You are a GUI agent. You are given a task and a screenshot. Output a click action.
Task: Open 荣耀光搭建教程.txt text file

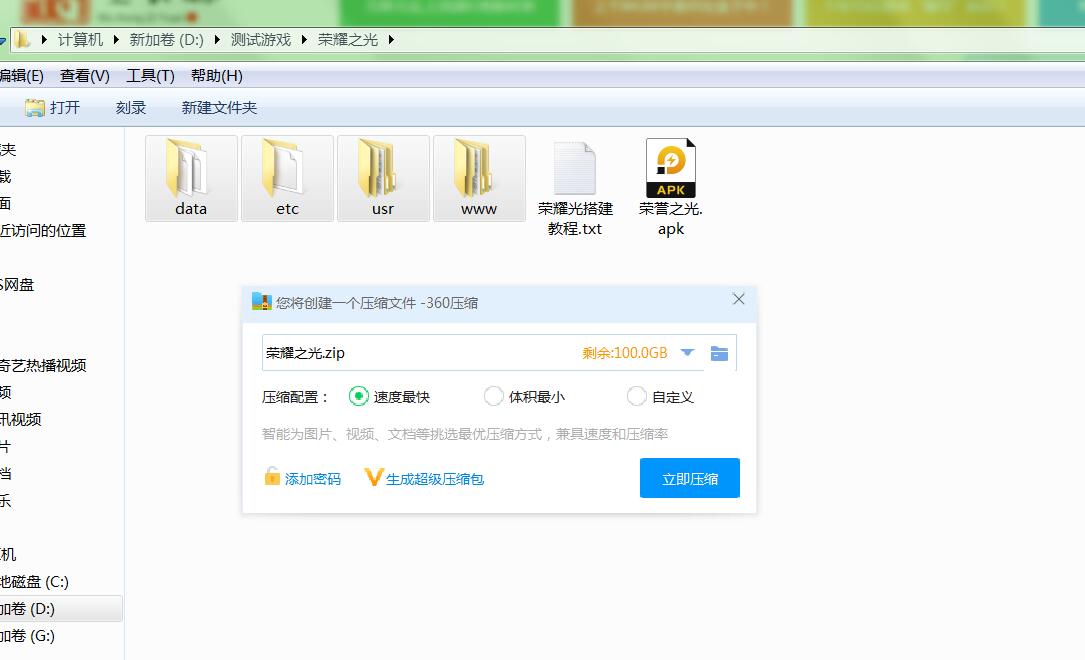click(x=575, y=170)
